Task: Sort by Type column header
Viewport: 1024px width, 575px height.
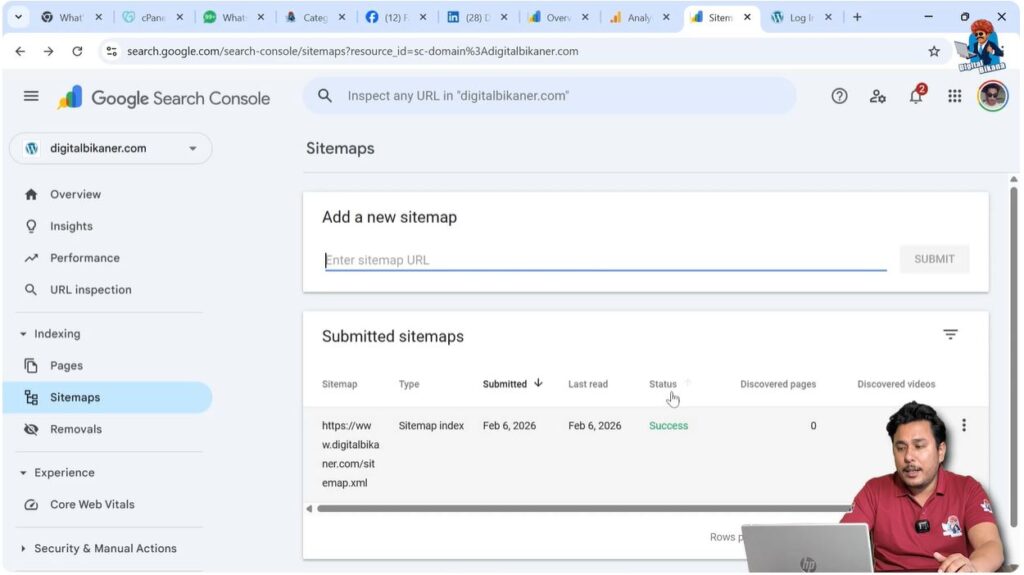Action: pos(409,384)
